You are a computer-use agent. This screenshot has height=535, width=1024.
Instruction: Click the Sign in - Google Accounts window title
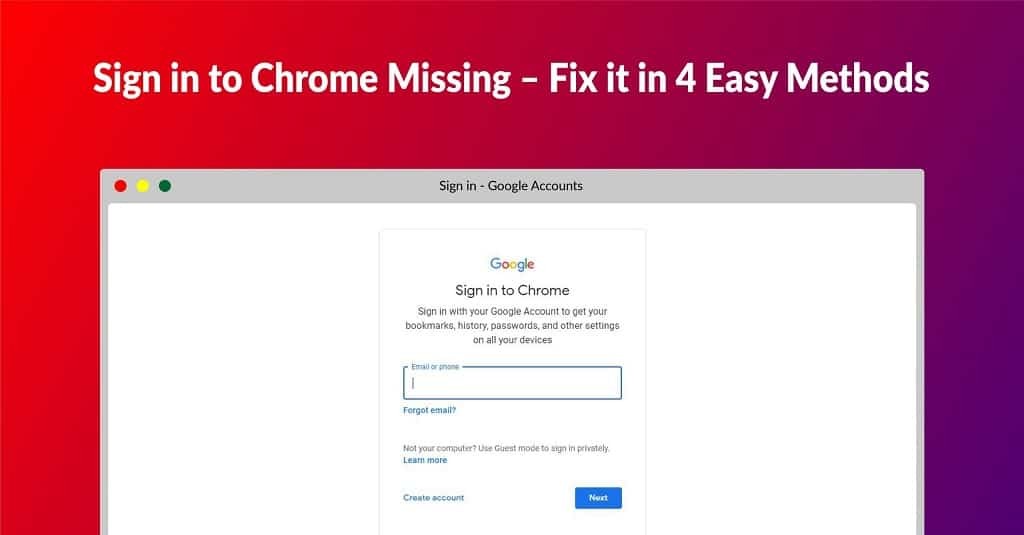[511, 186]
